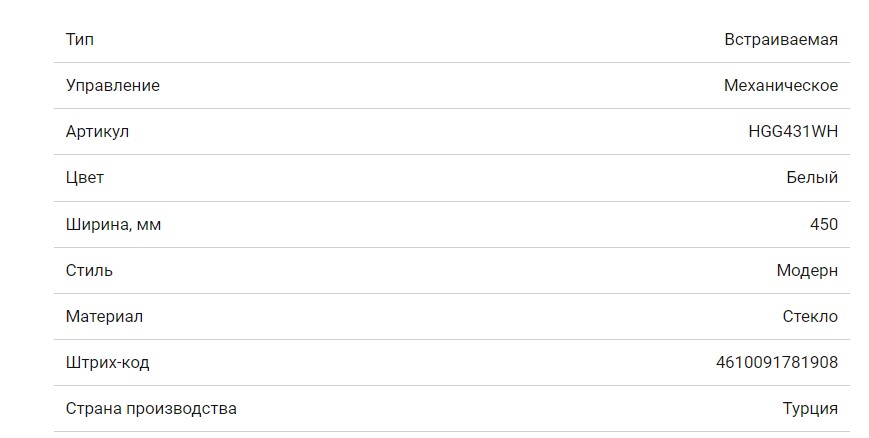This screenshot has width=869, height=438.
Task: Select the Турция country value
Action: [x=810, y=408]
